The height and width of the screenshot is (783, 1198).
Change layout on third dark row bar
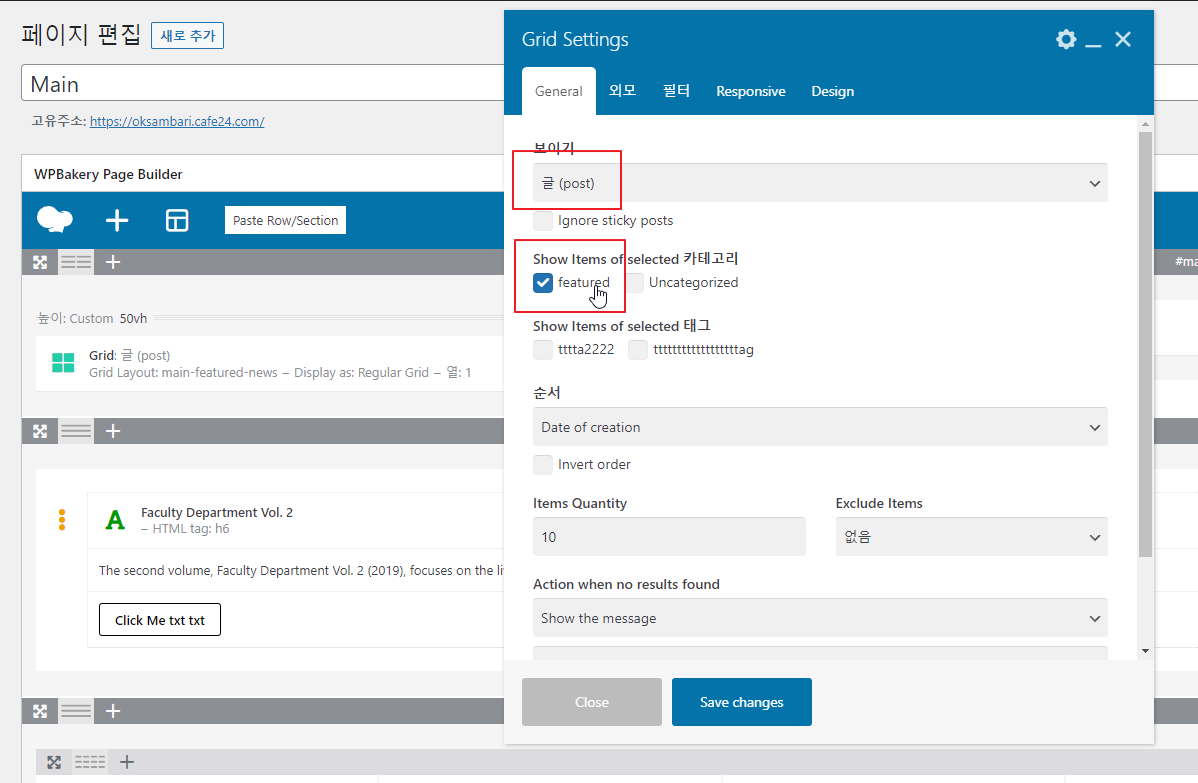coord(76,711)
